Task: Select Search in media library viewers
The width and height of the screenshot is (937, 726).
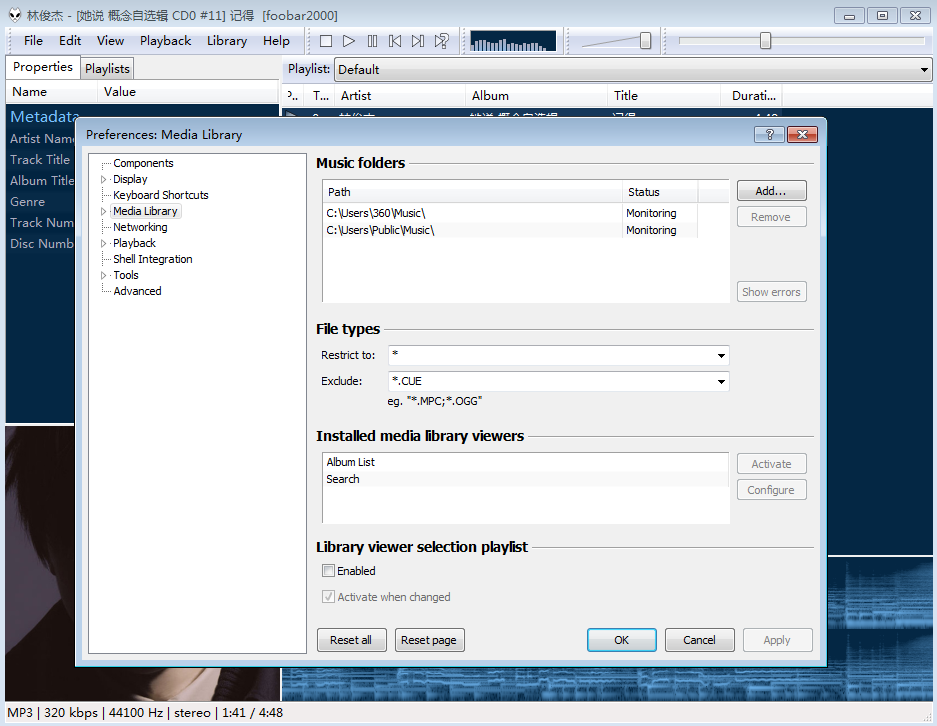Action: click(525, 479)
